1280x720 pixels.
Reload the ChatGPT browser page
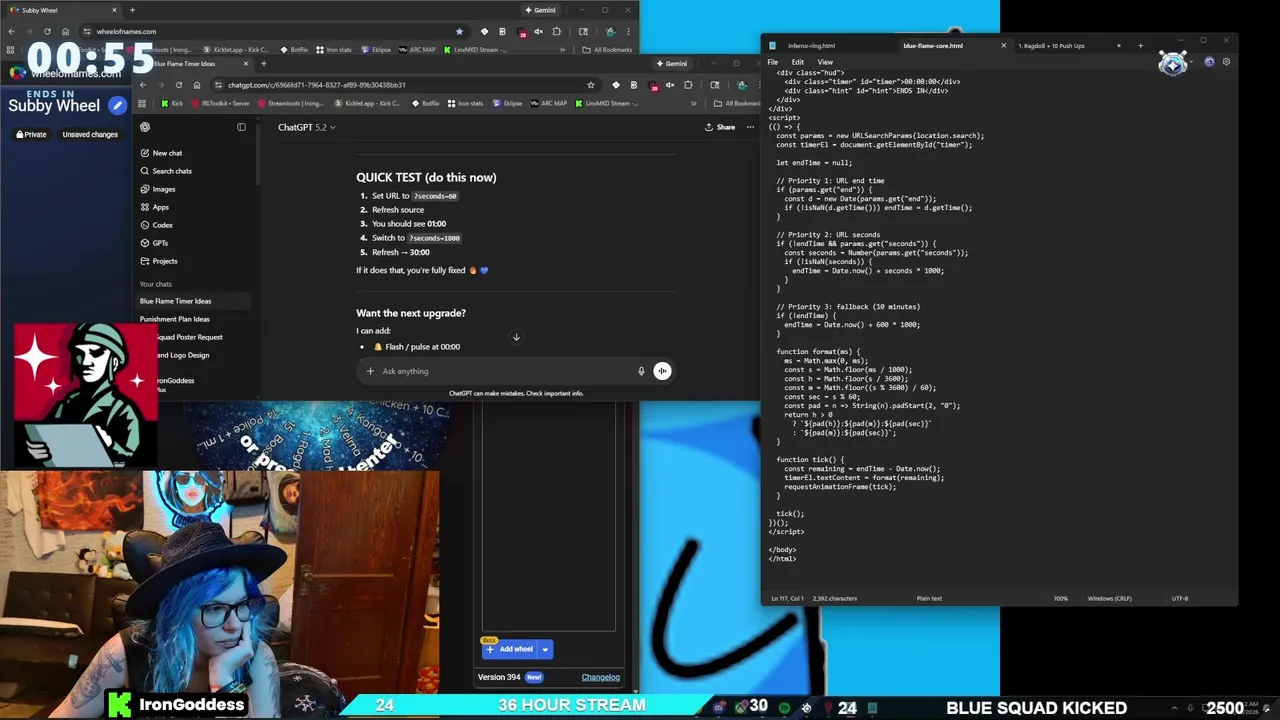pos(179,85)
